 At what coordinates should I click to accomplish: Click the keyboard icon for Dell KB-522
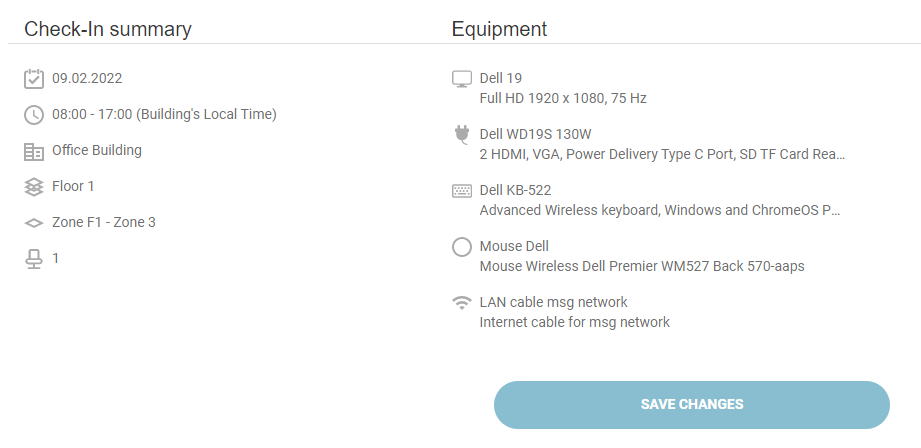[x=461, y=191]
